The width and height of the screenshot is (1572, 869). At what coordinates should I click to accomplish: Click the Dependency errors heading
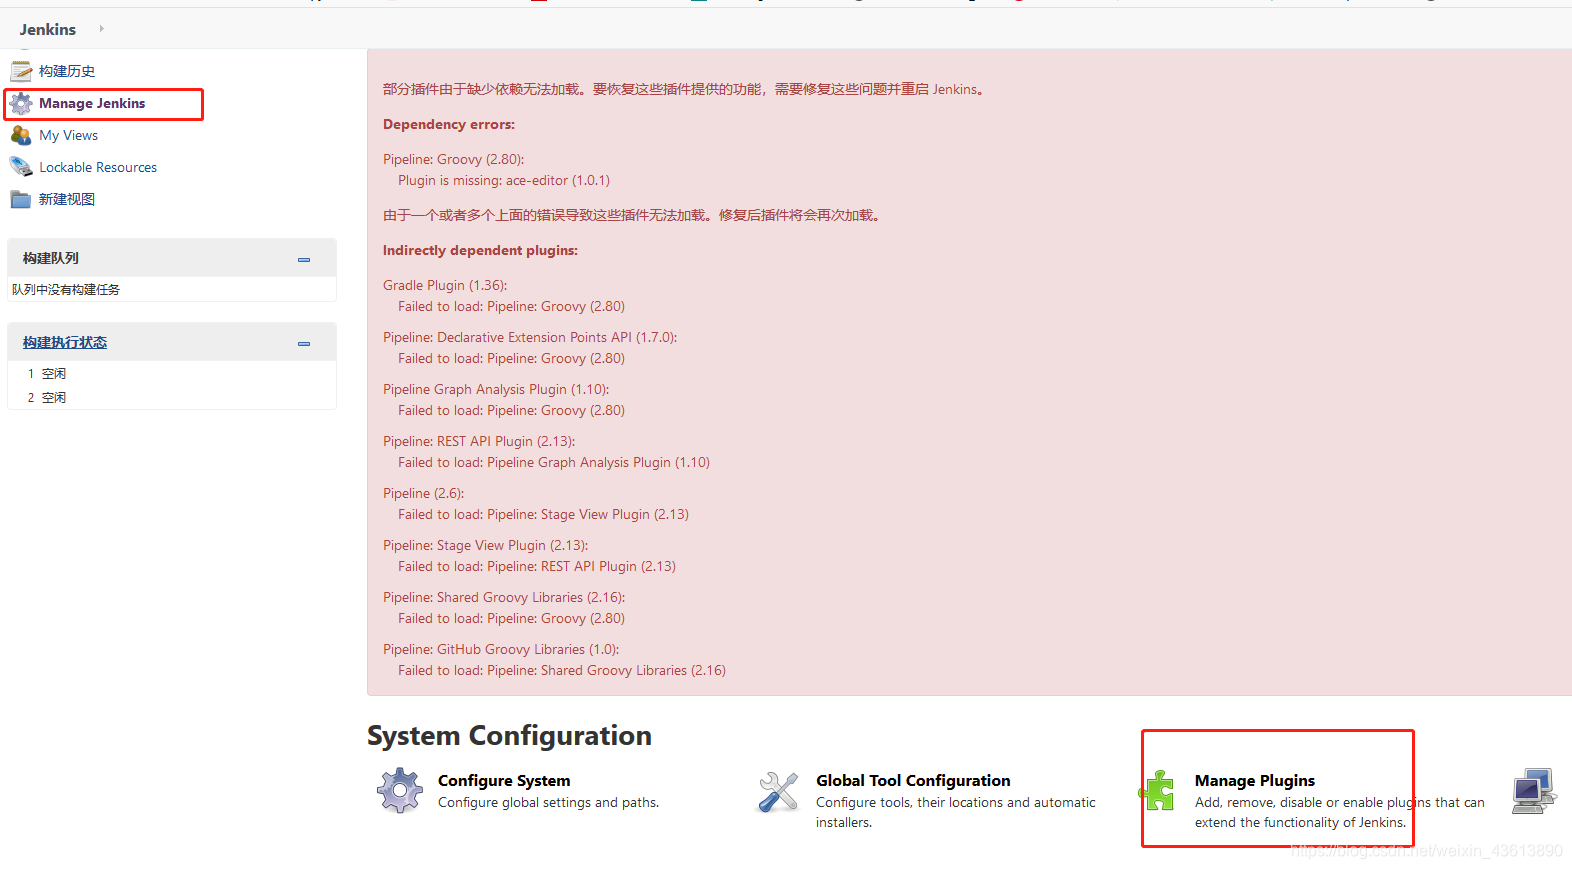click(x=449, y=124)
